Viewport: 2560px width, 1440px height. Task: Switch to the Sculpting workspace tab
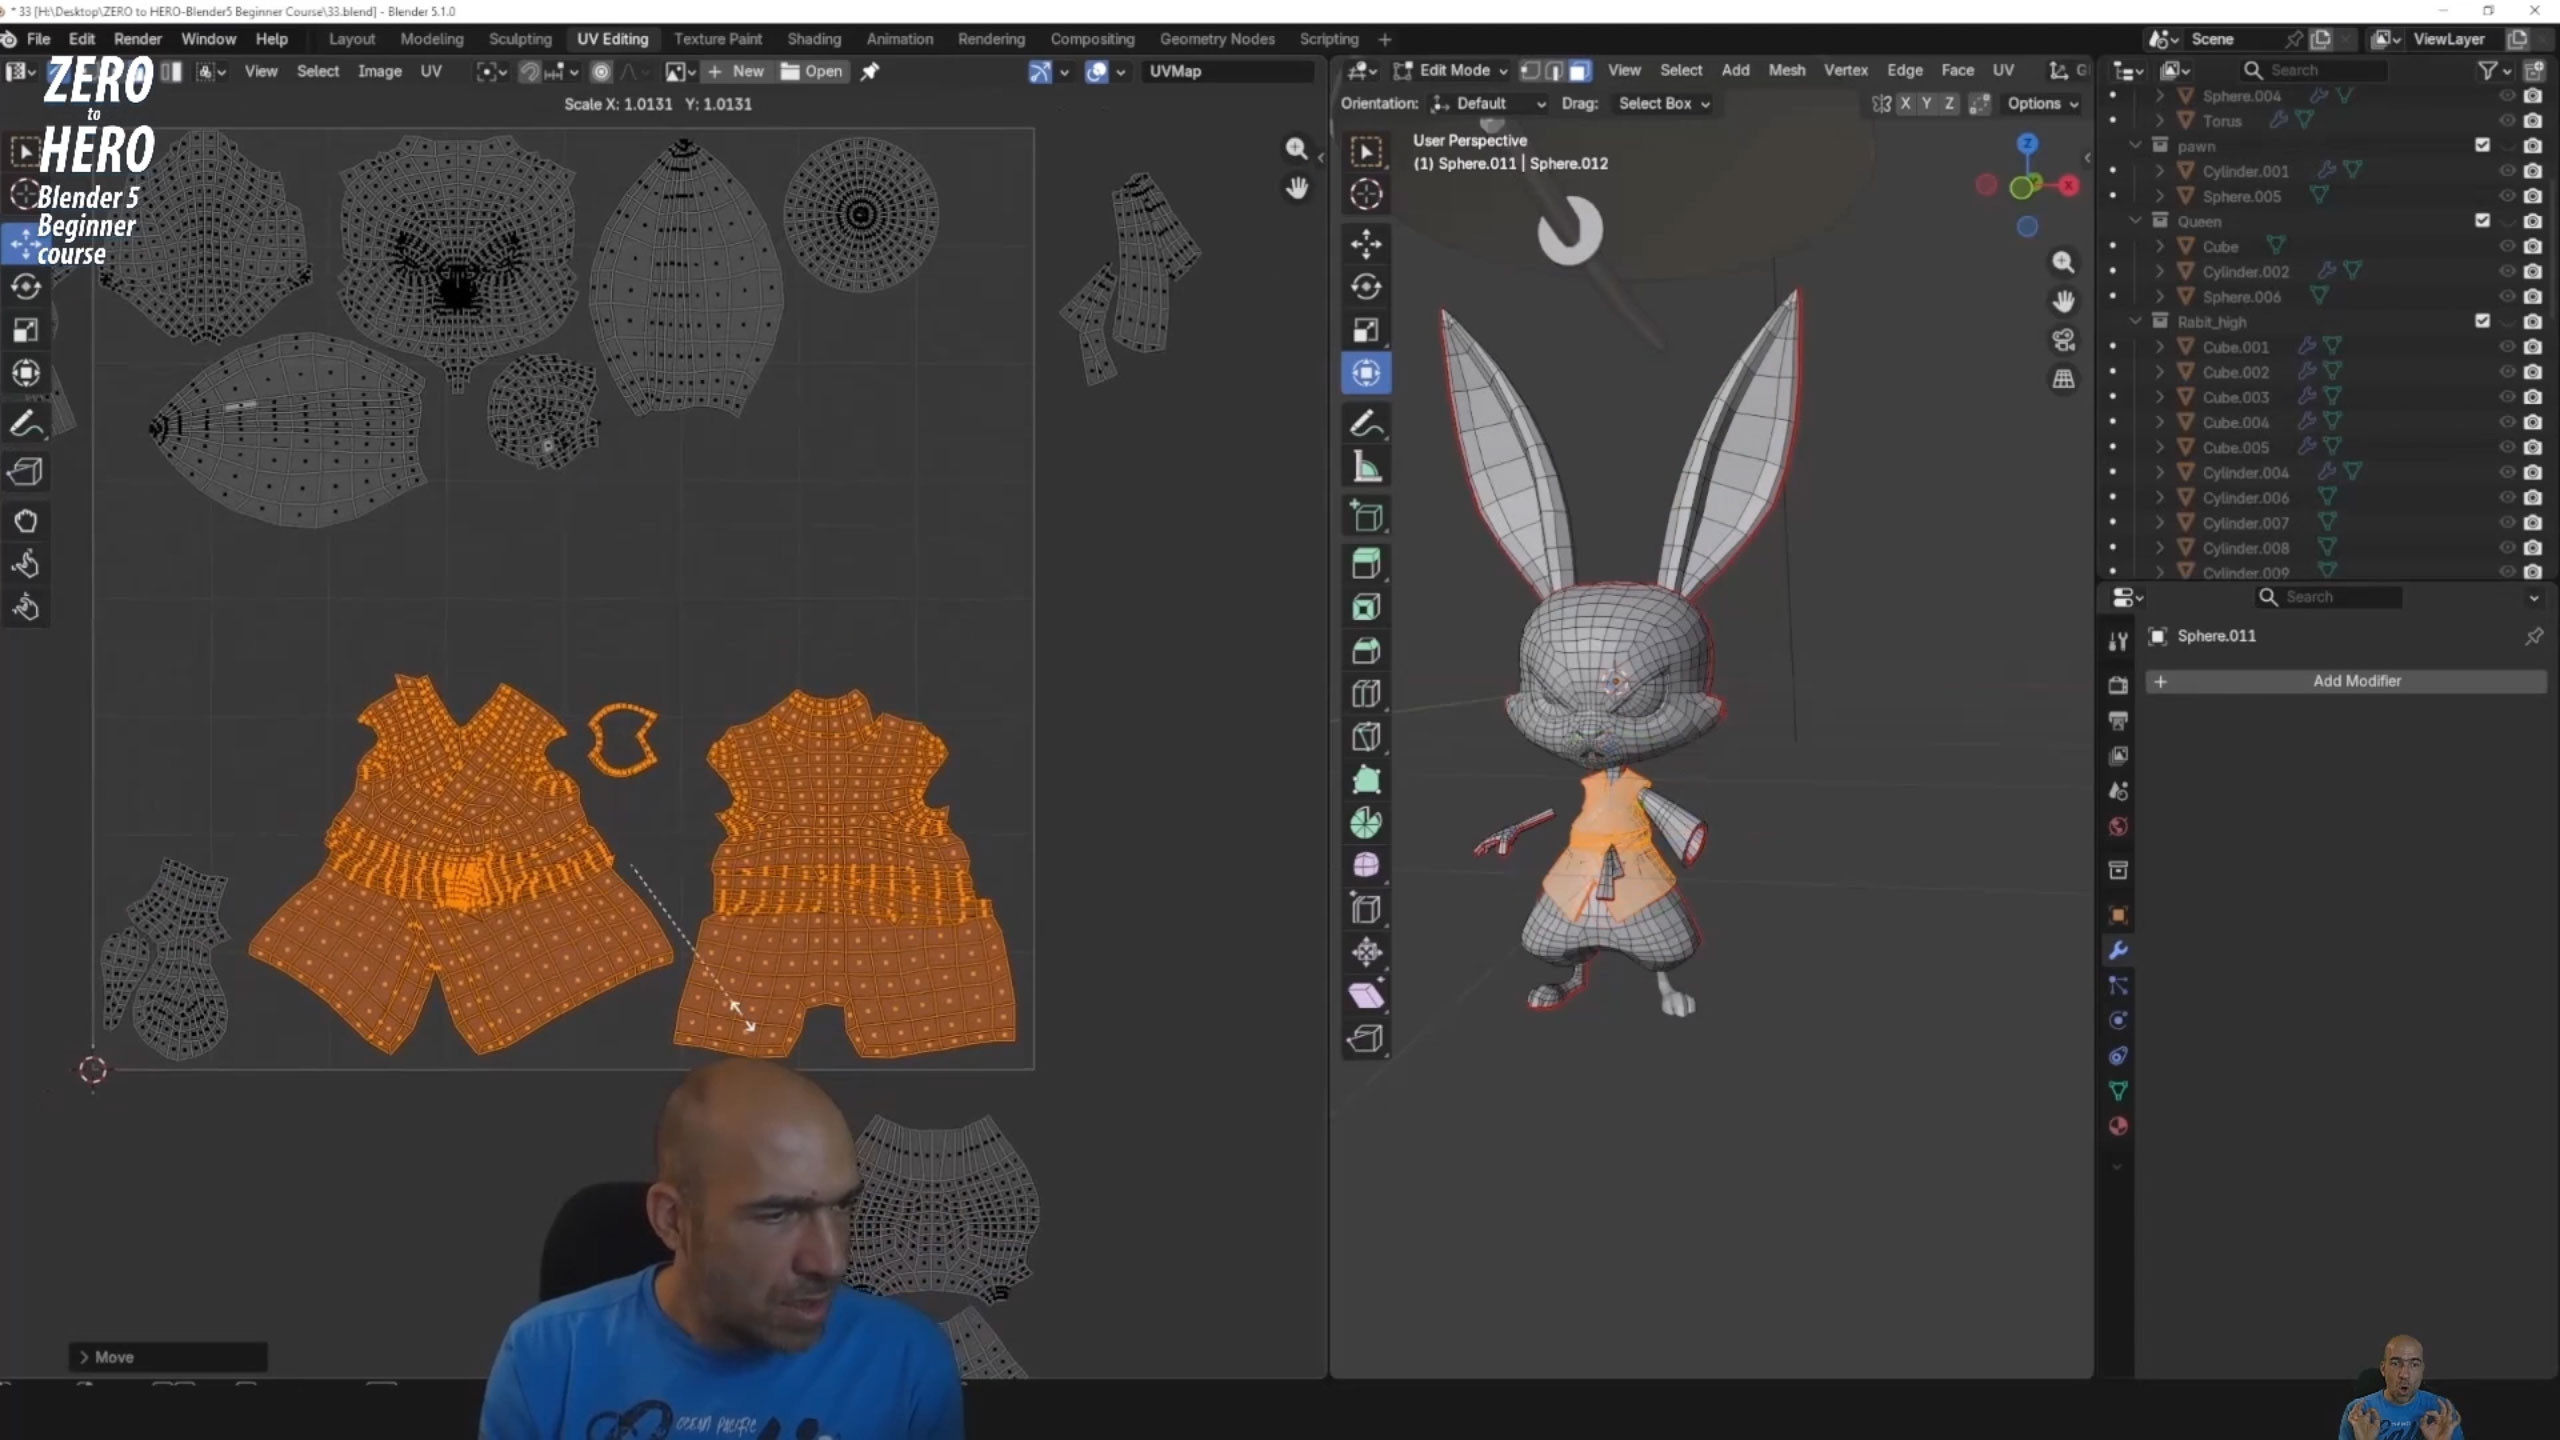[520, 39]
